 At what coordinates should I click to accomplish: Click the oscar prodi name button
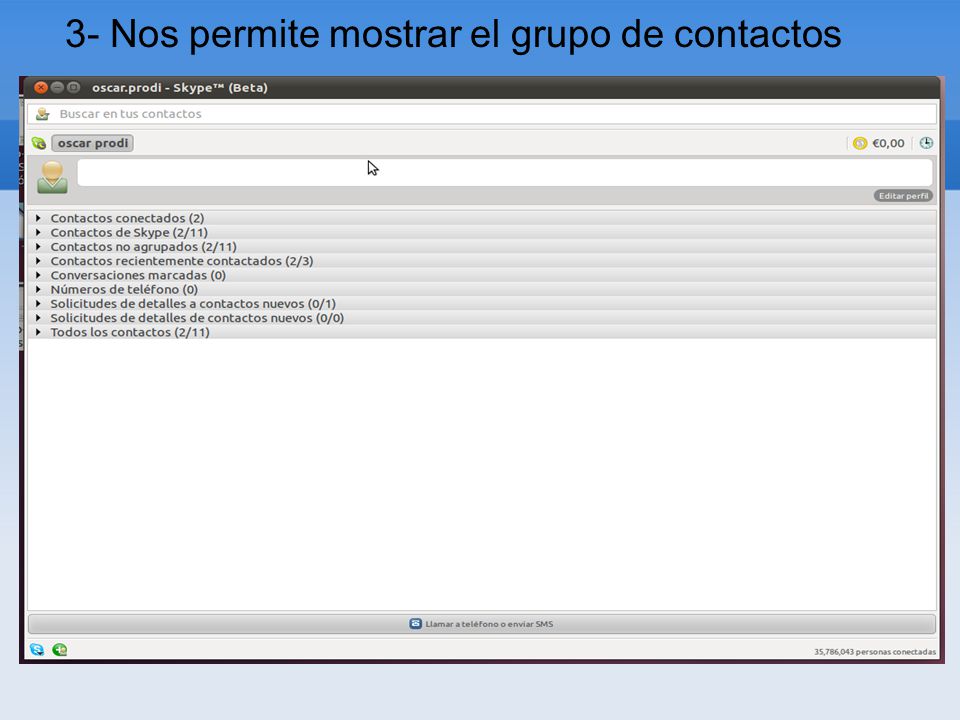[92, 143]
